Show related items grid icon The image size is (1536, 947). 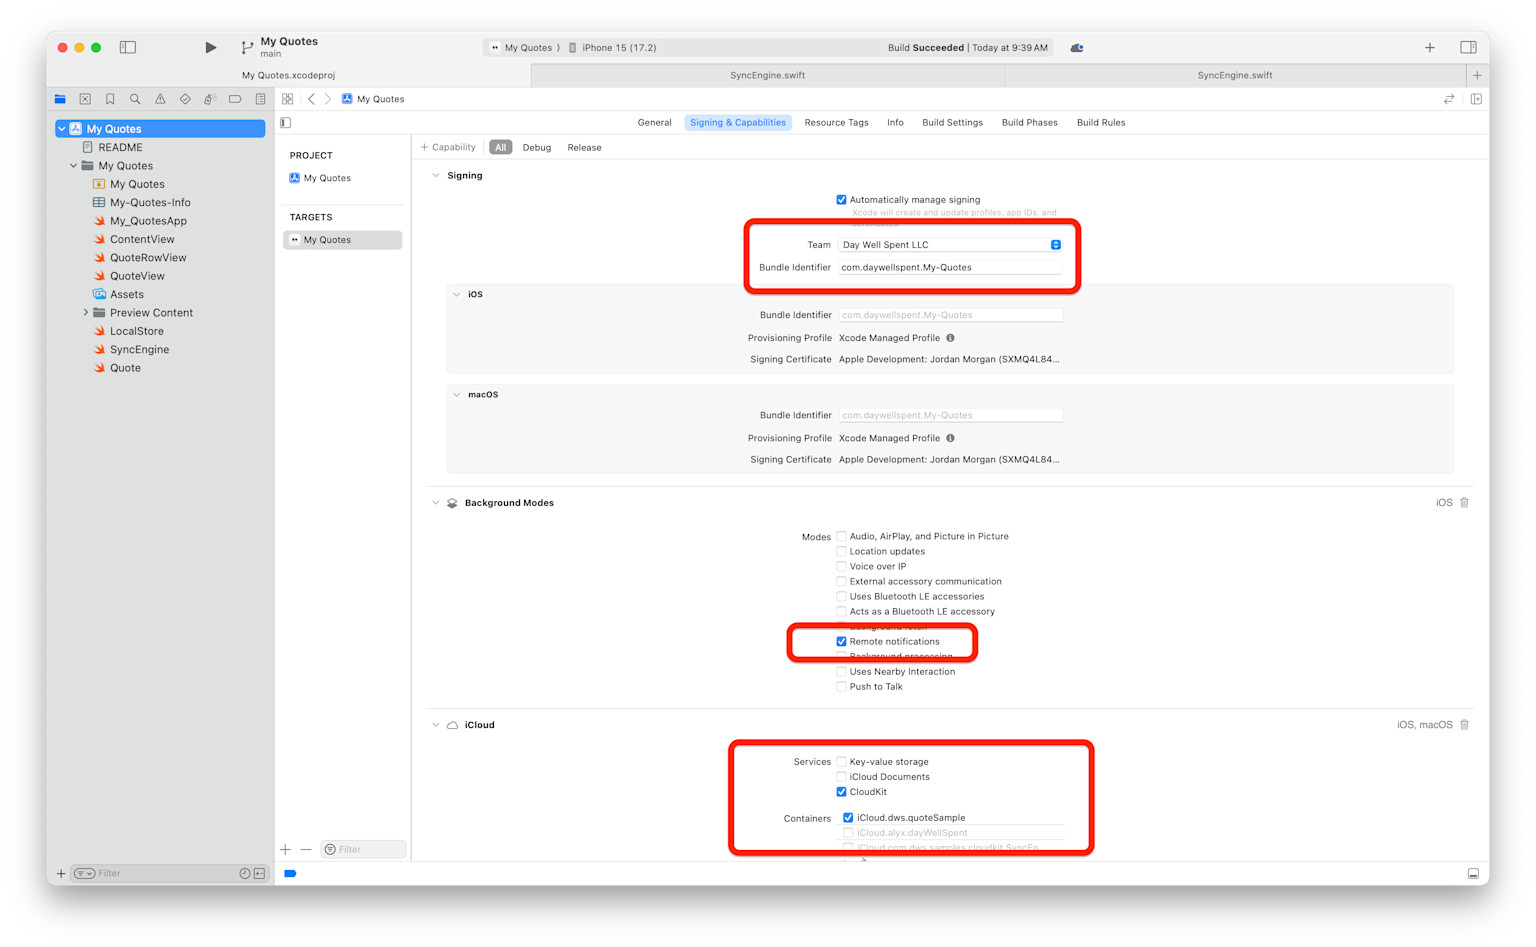coord(288,99)
